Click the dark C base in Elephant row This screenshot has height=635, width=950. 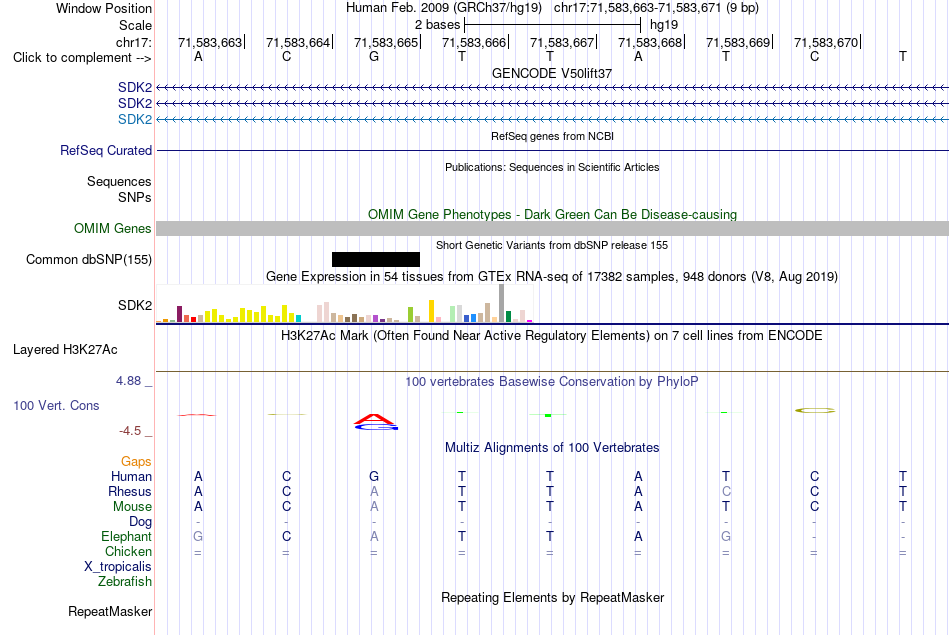287,537
